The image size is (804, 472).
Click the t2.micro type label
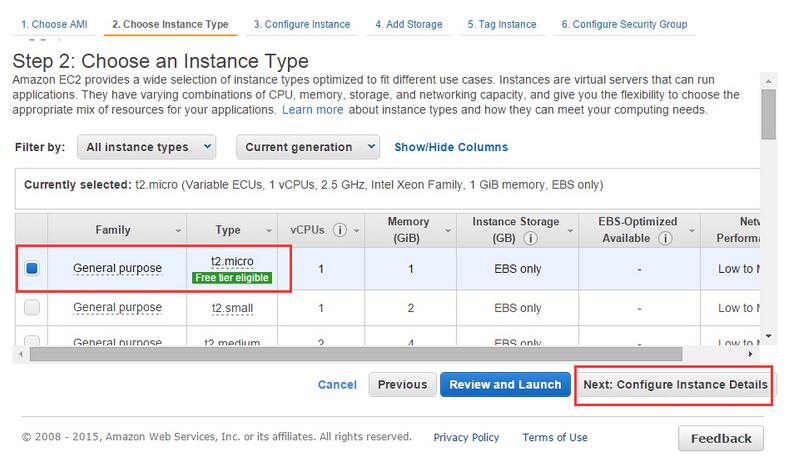(x=232, y=261)
